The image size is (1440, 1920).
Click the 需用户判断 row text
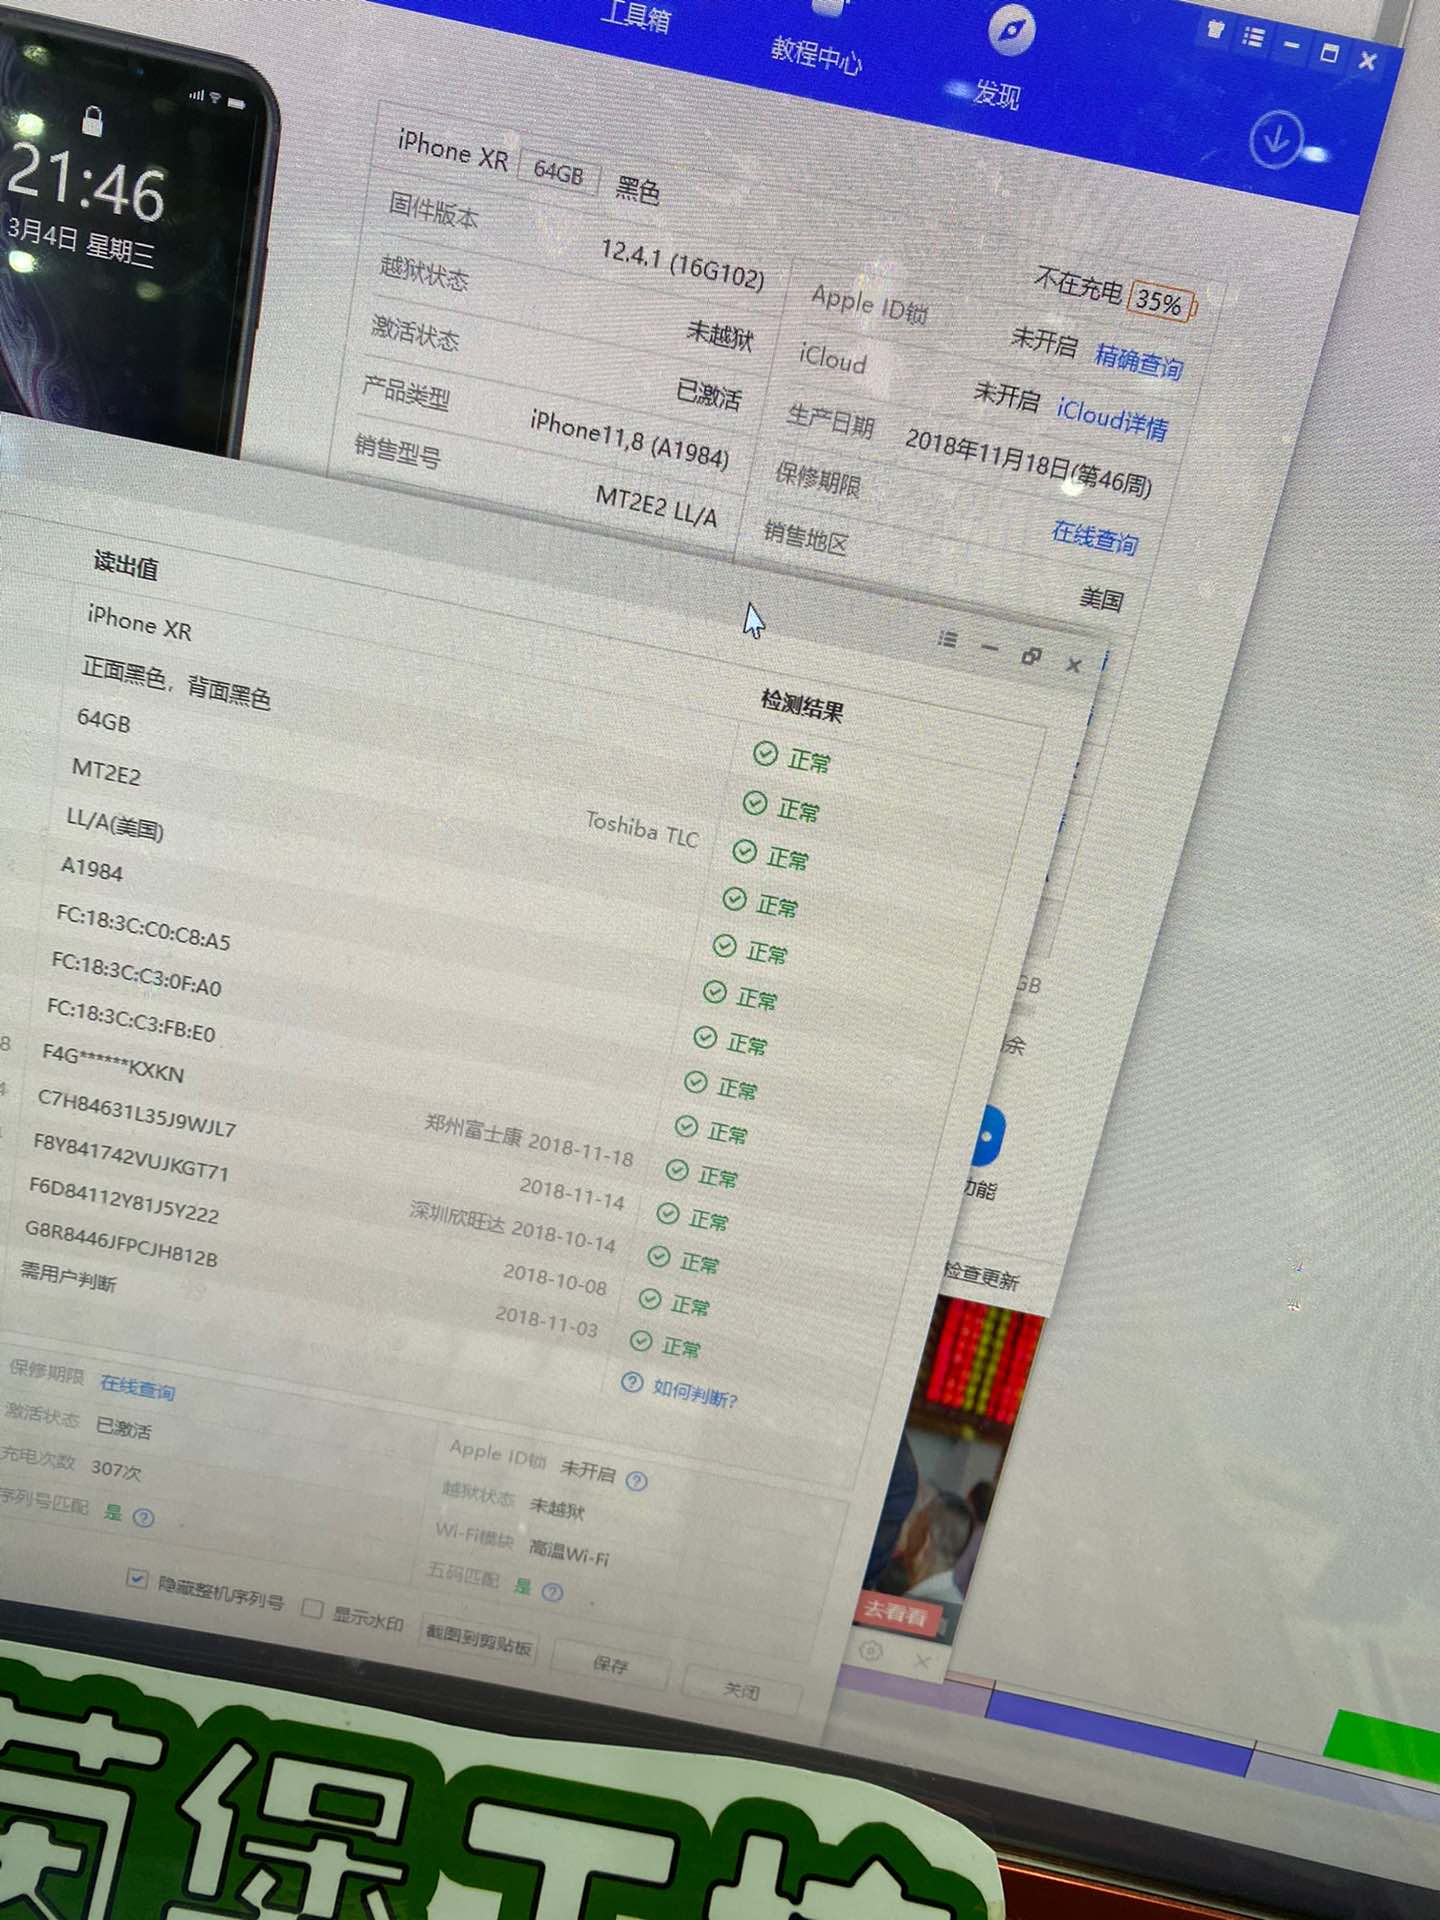click(68, 1276)
